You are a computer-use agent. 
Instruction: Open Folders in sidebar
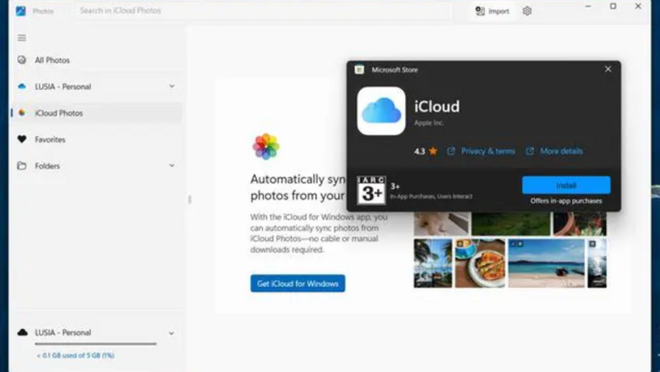click(96, 166)
